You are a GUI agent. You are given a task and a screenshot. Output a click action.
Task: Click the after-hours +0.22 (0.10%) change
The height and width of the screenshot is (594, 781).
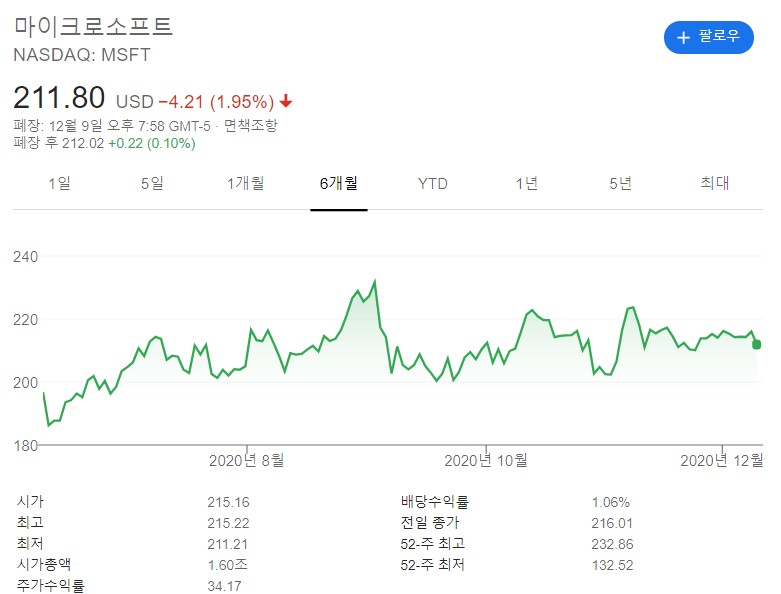click(x=152, y=143)
